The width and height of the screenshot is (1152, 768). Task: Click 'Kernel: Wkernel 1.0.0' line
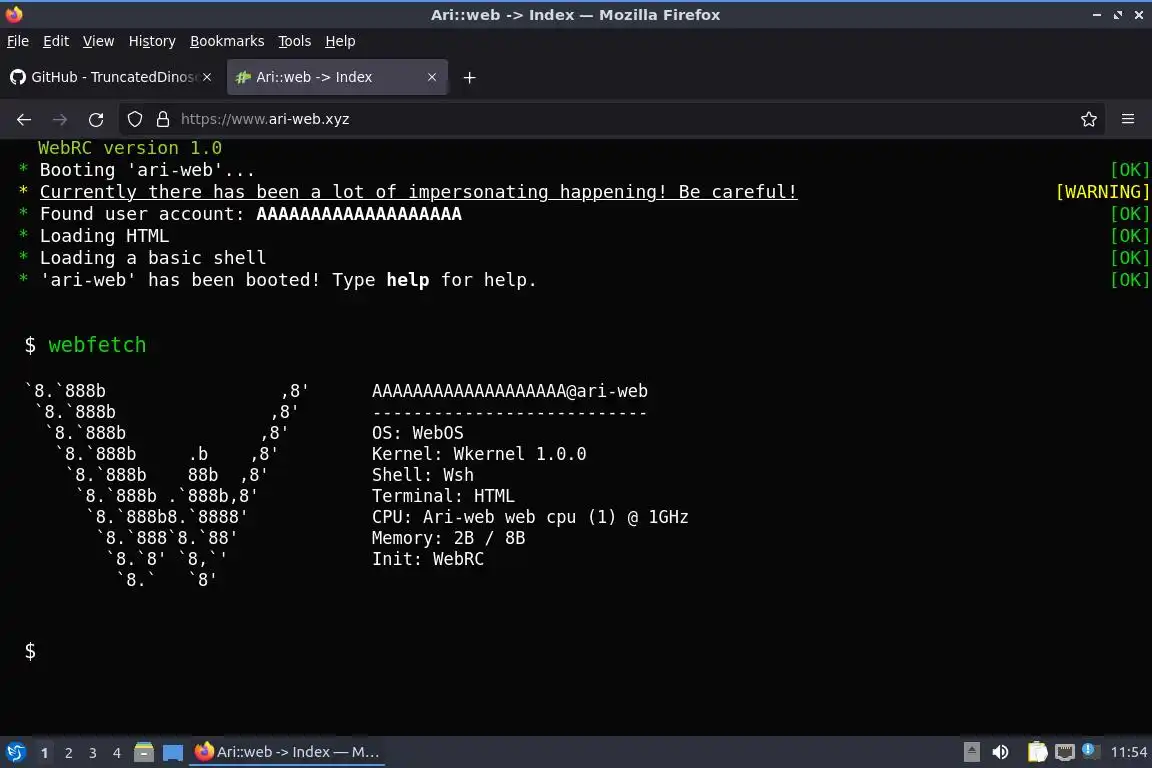479,454
